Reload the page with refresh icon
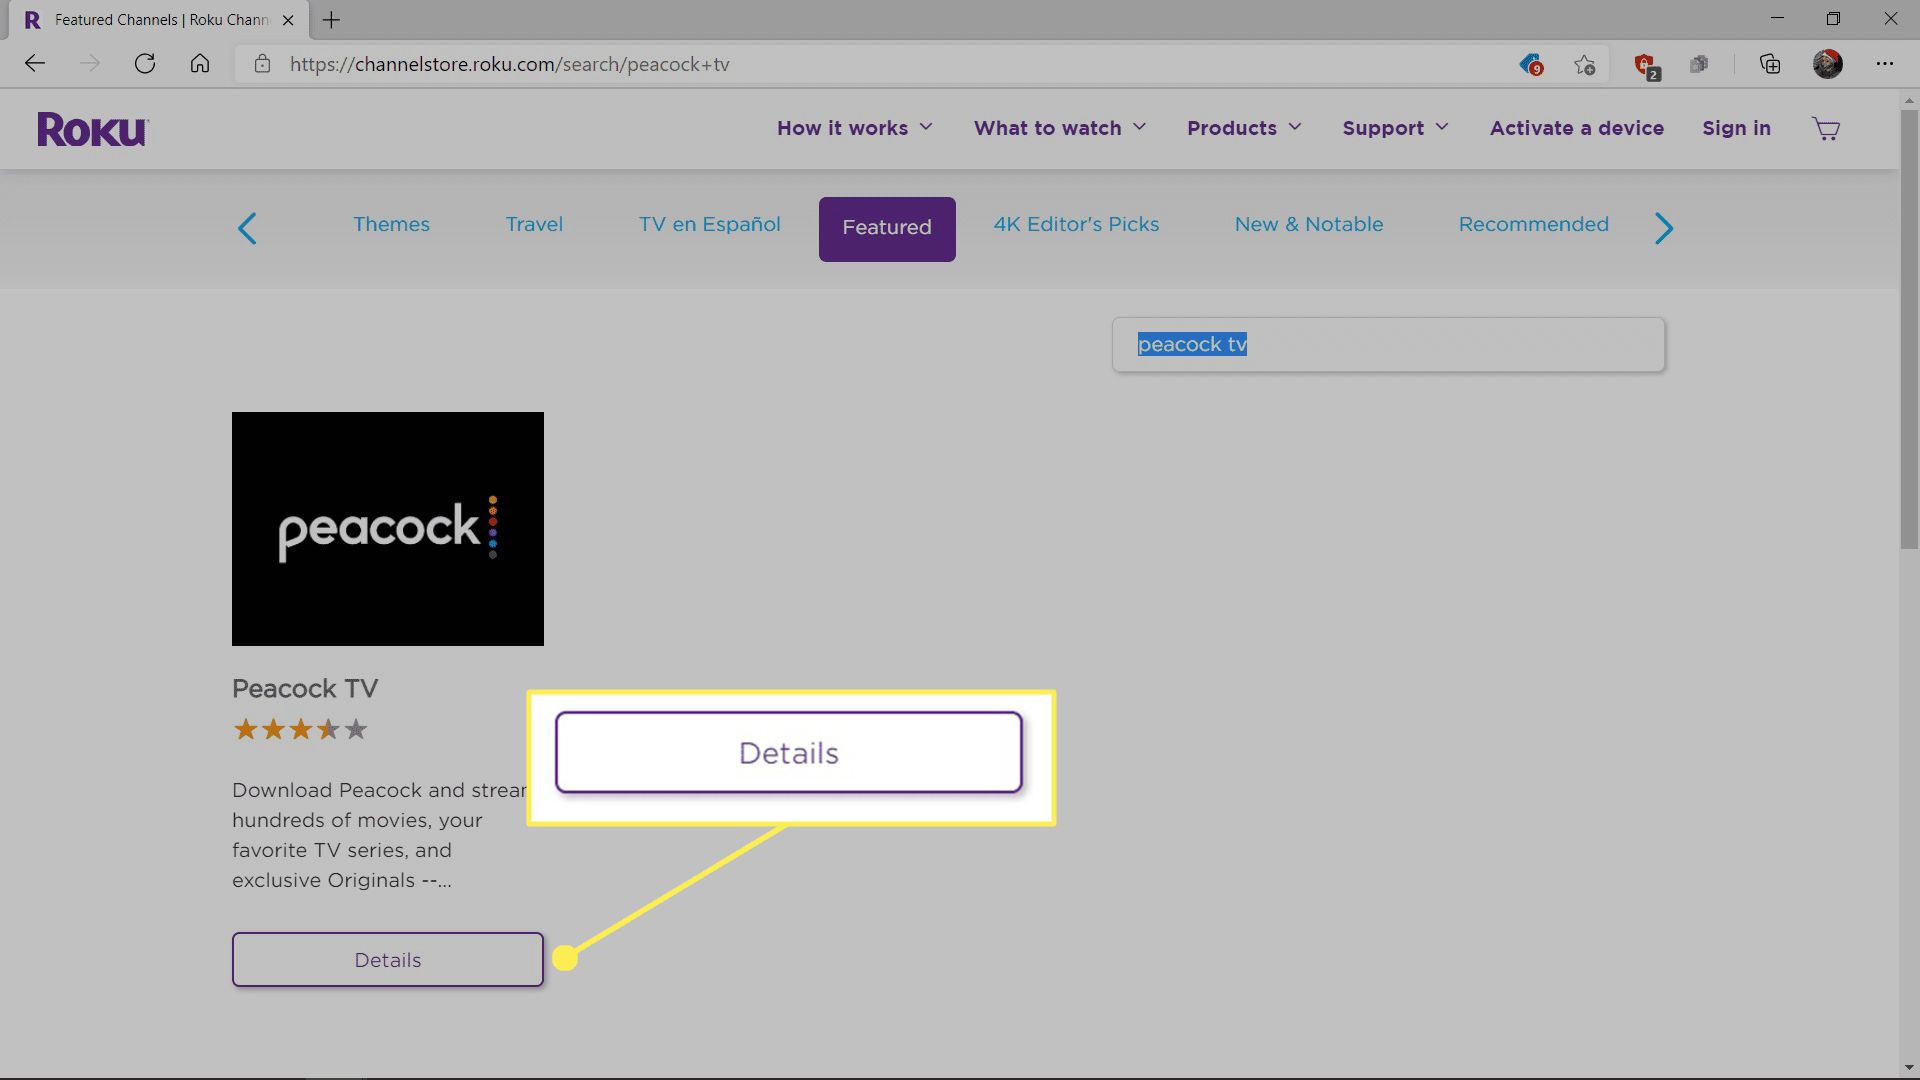This screenshot has width=1920, height=1080. [145, 64]
